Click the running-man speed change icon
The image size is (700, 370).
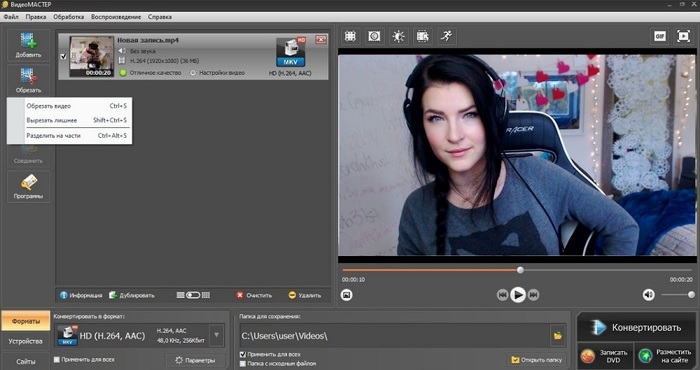[446, 36]
